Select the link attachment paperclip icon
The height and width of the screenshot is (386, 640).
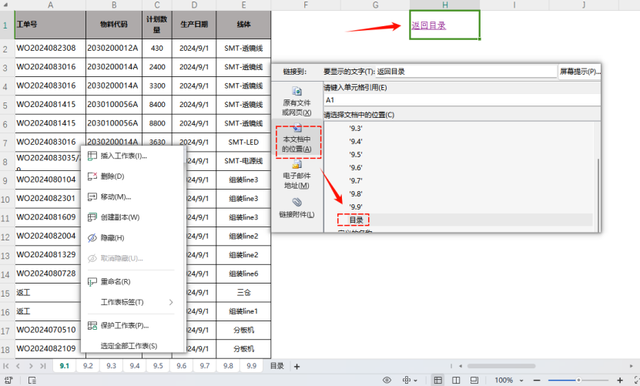[297, 202]
